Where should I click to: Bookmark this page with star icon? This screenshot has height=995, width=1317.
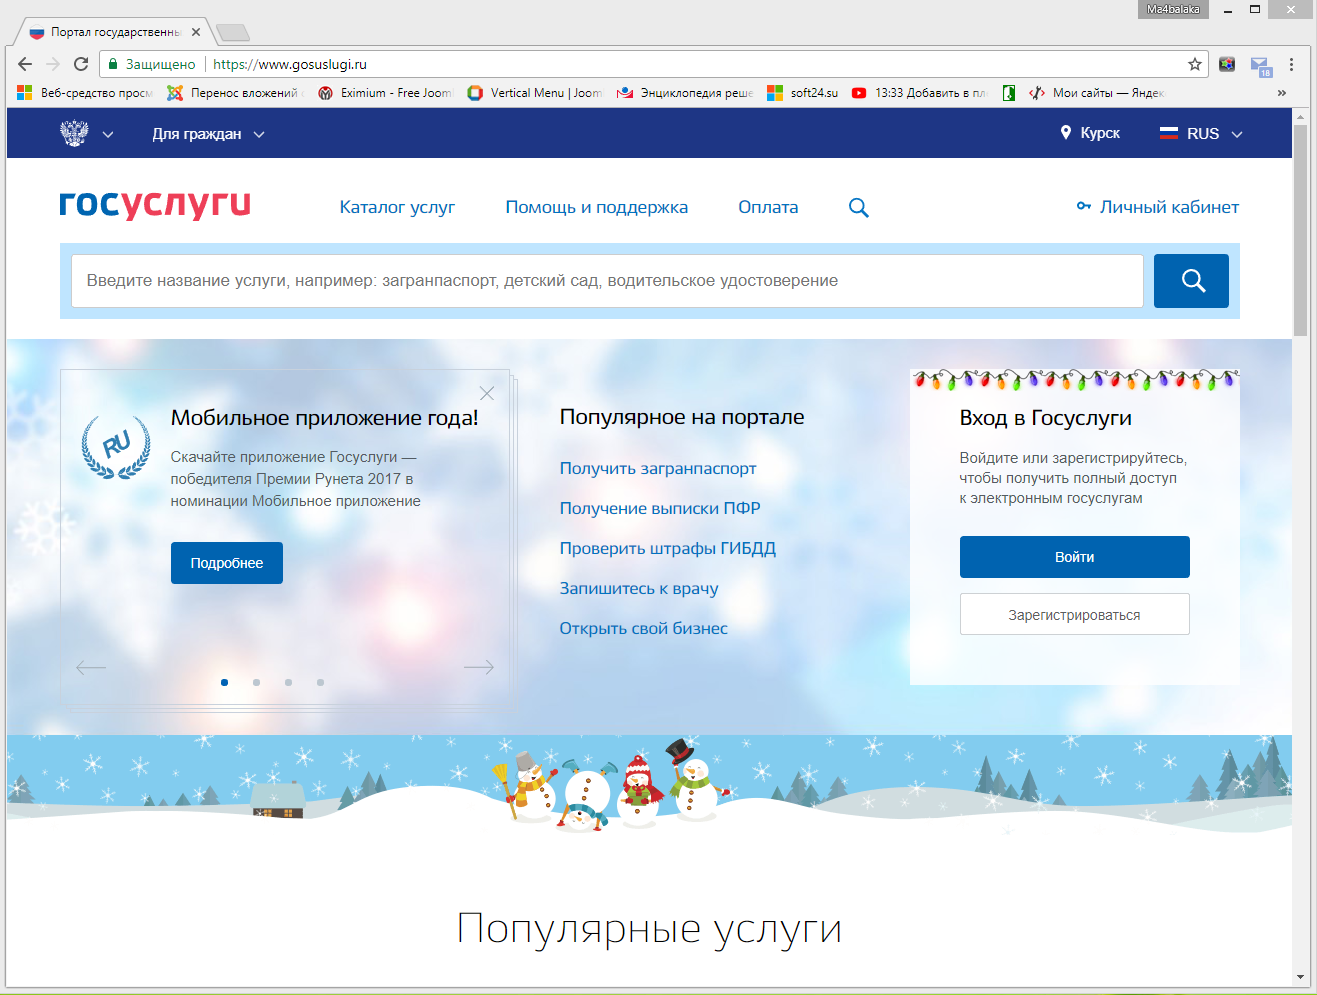1194,64
